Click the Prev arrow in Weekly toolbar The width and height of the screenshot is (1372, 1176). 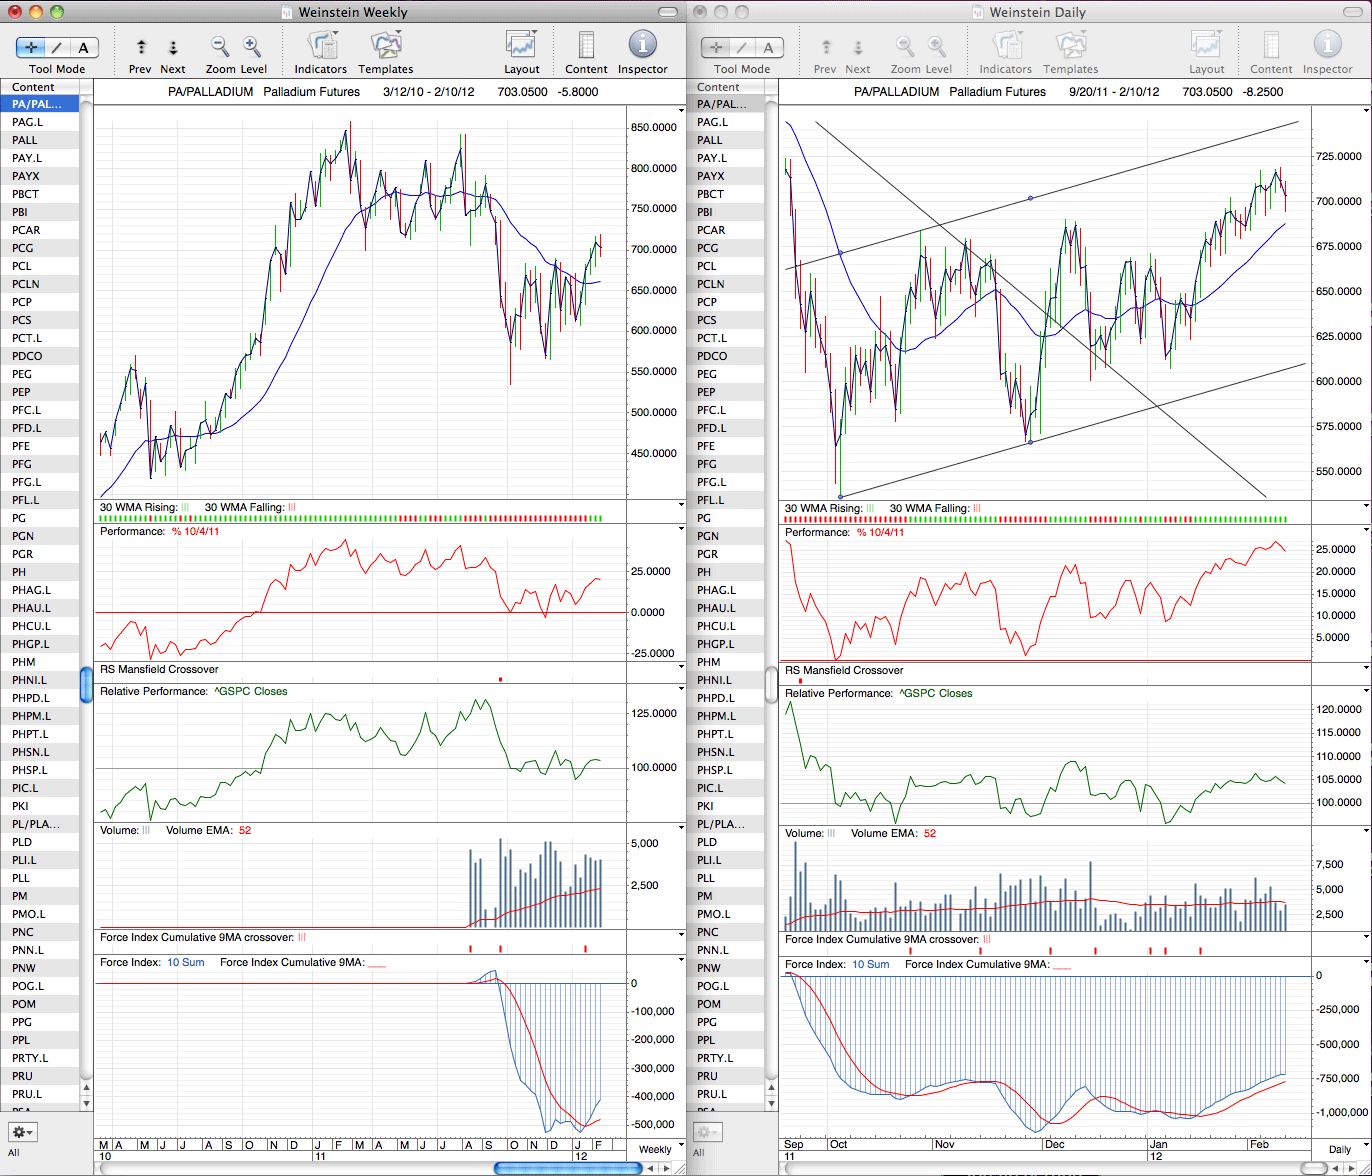pyautogui.click(x=141, y=47)
